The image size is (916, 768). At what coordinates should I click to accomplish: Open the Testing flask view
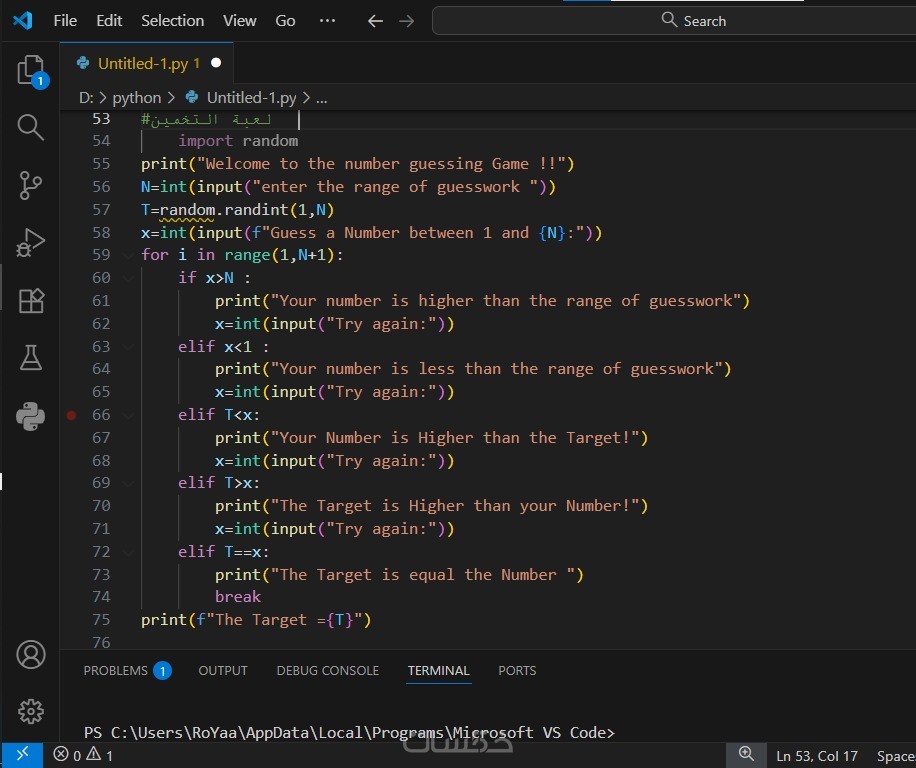coord(31,357)
